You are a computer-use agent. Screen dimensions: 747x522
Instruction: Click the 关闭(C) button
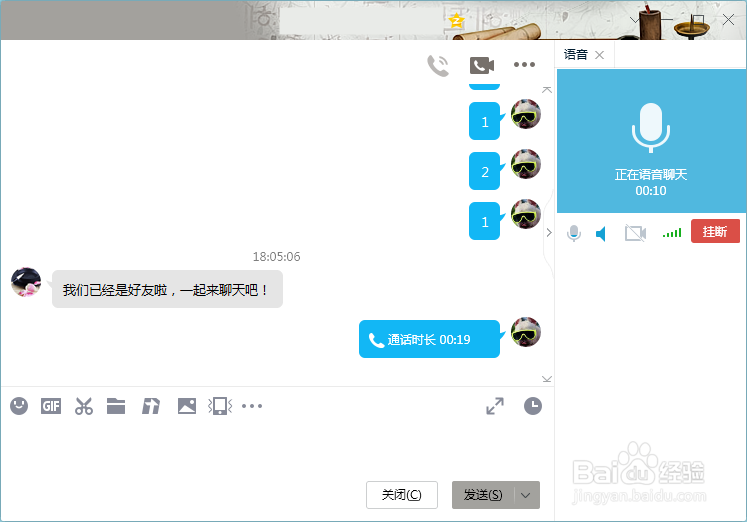tap(402, 495)
